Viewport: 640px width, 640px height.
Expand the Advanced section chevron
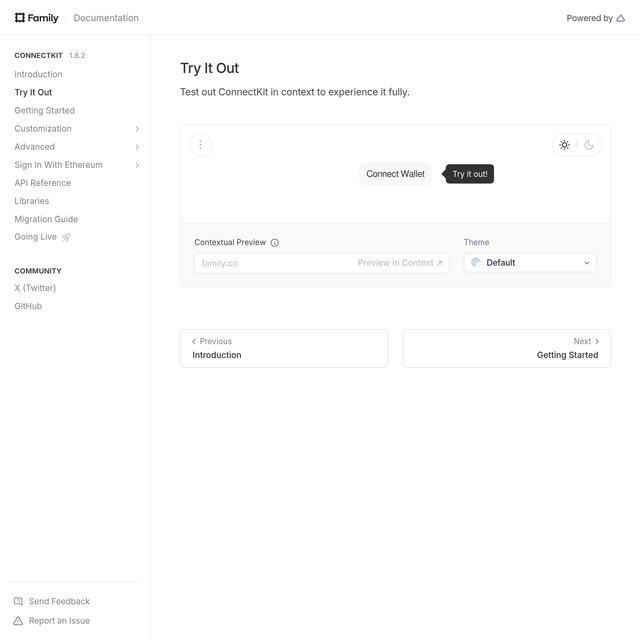tap(137, 147)
